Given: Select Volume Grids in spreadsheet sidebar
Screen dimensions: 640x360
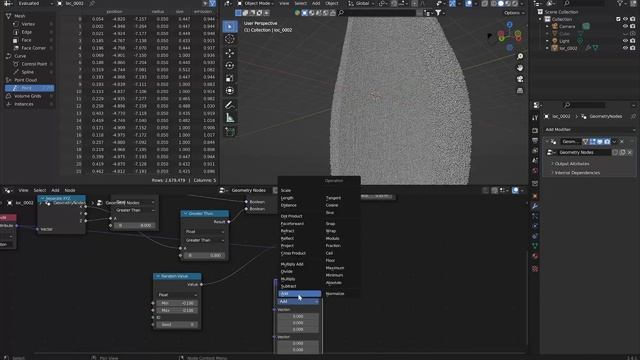Looking at the screenshot, I should pos(29,96).
